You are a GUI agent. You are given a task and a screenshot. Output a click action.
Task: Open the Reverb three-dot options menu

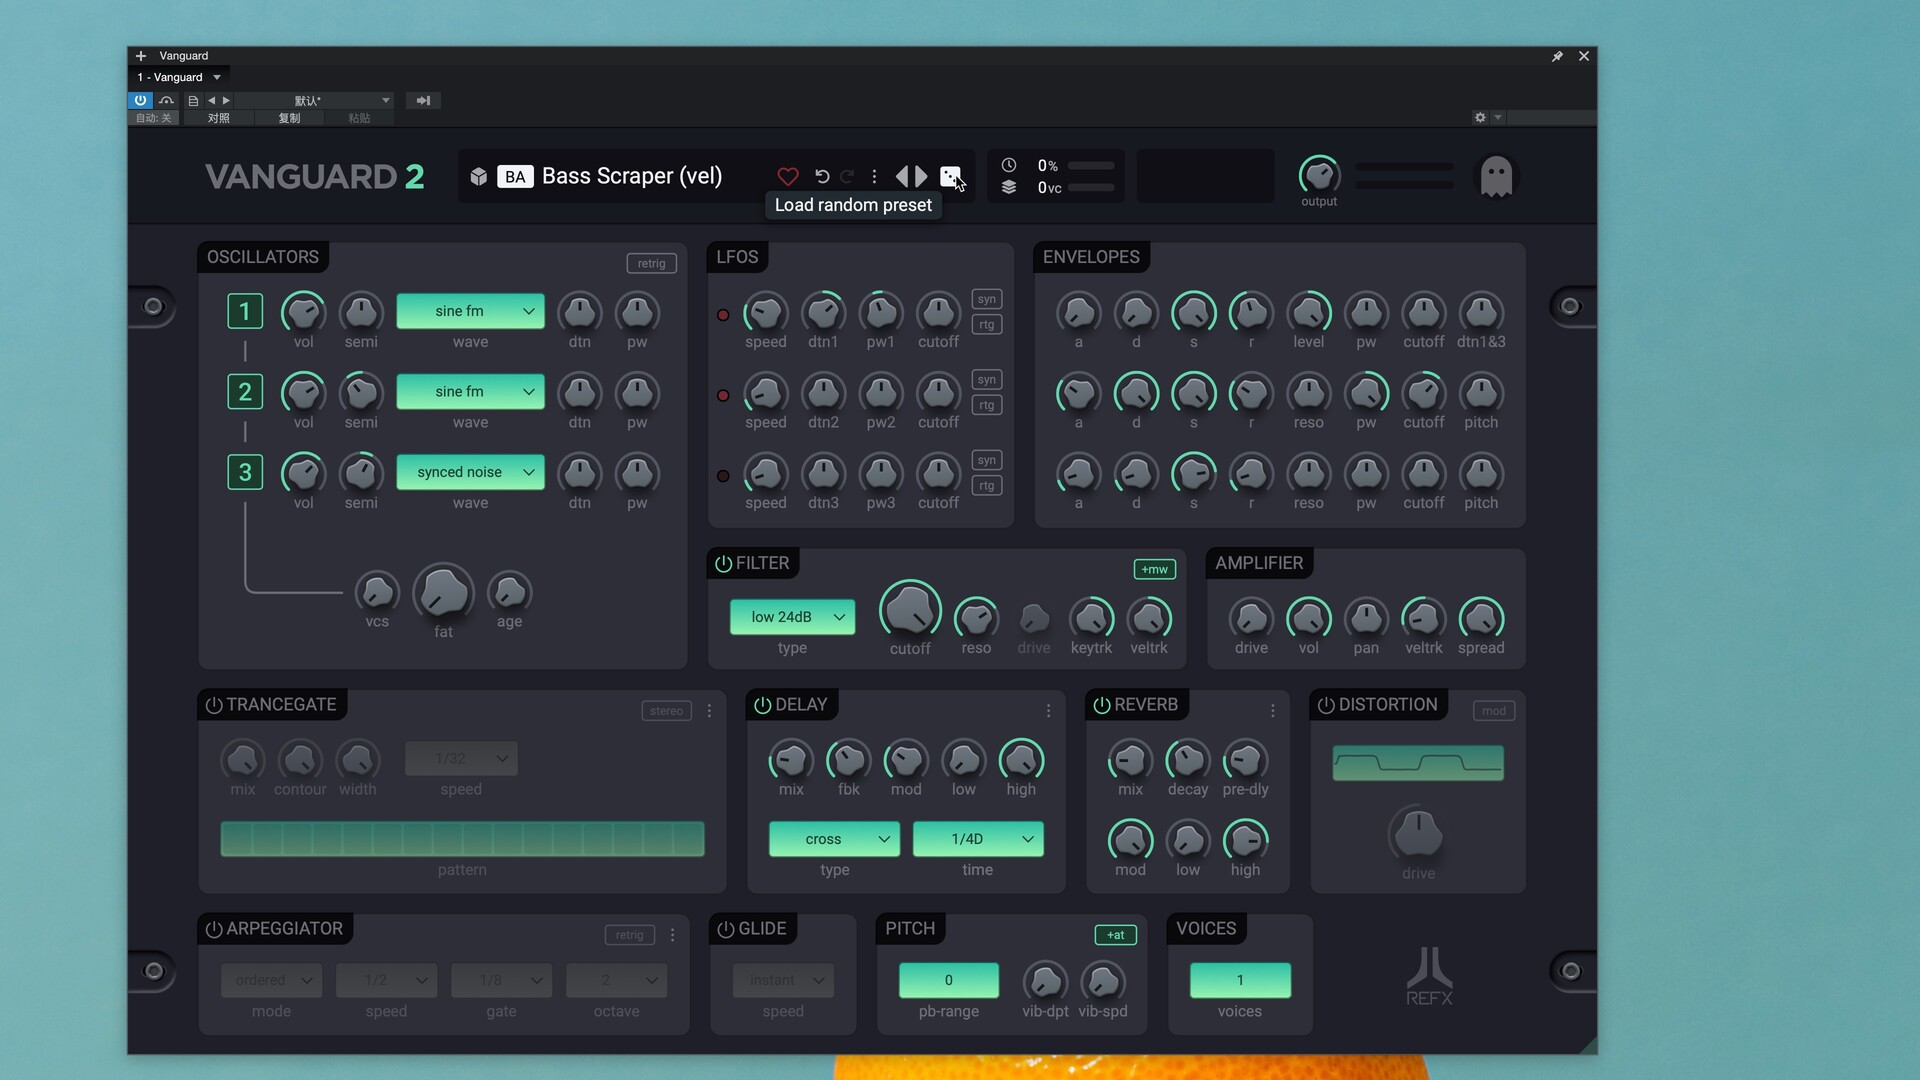click(1272, 711)
